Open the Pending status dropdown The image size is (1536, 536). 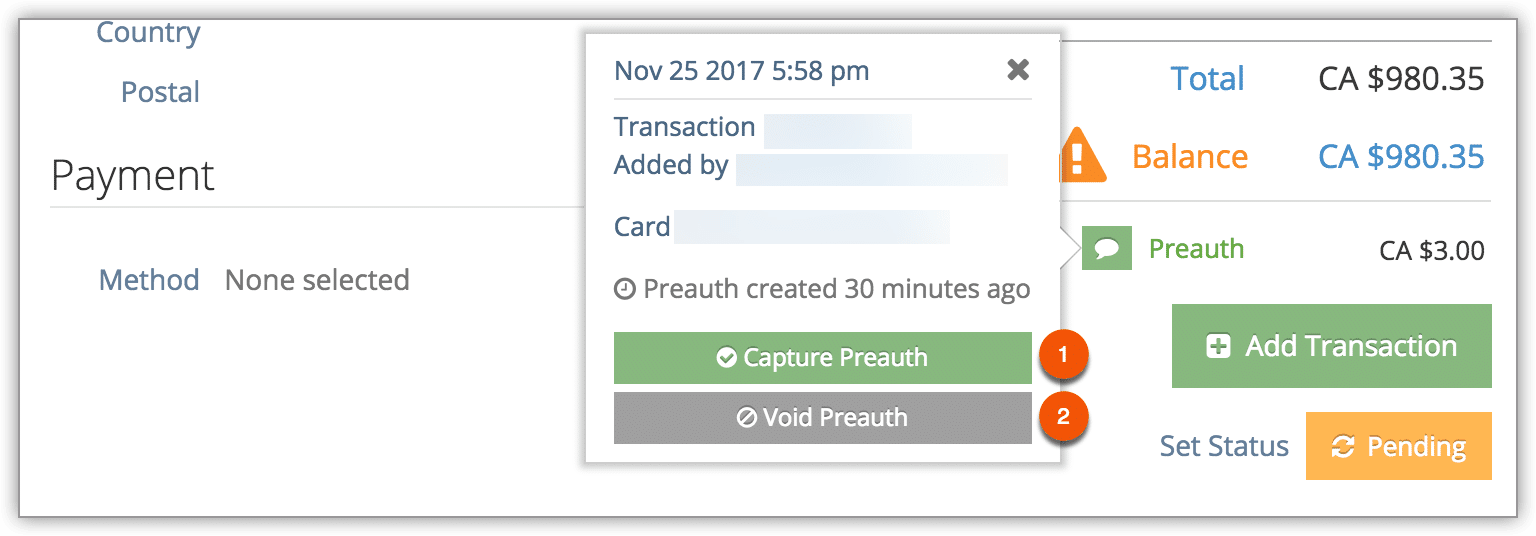point(1398,446)
